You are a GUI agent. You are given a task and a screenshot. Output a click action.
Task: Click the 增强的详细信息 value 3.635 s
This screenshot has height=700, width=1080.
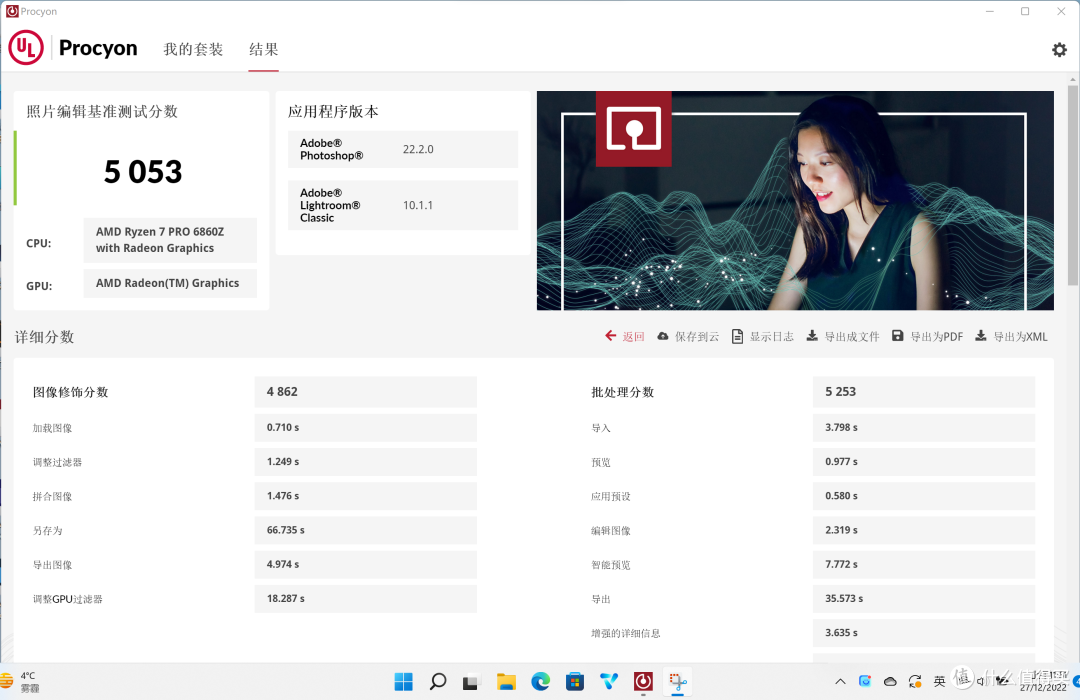coord(924,632)
